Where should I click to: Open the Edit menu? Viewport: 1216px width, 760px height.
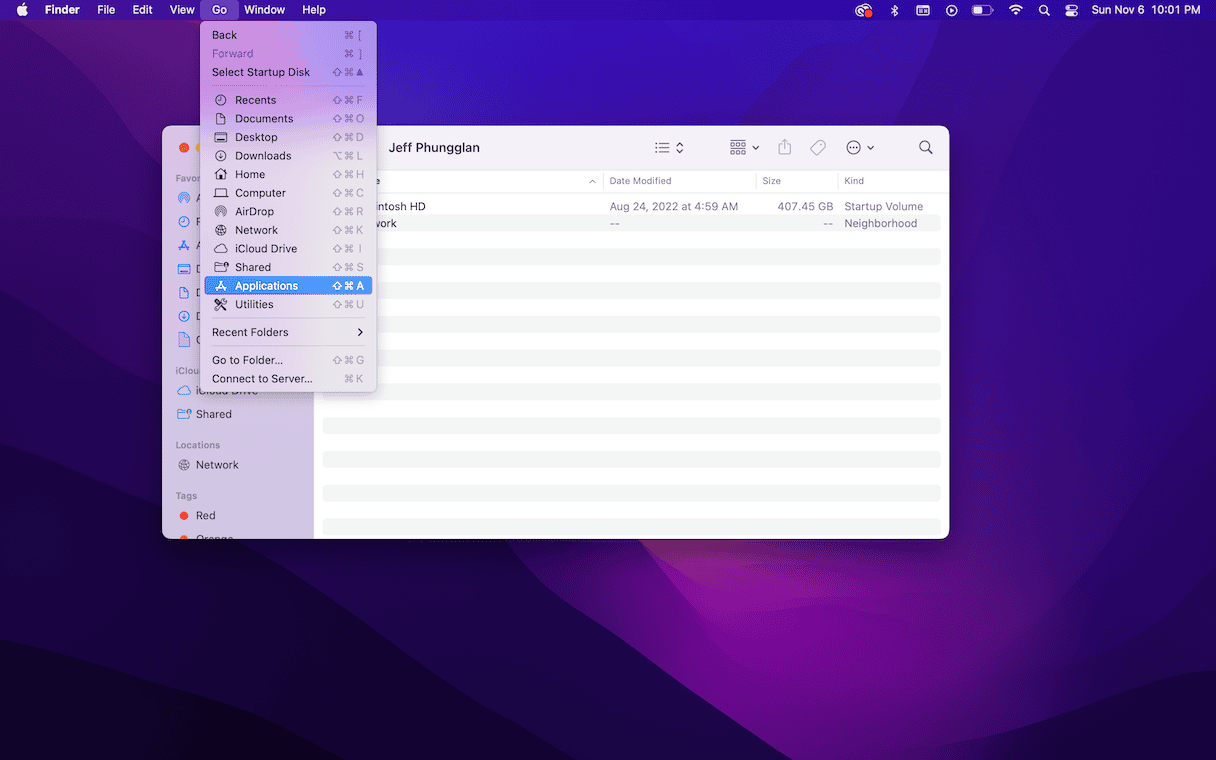[x=143, y=10]
